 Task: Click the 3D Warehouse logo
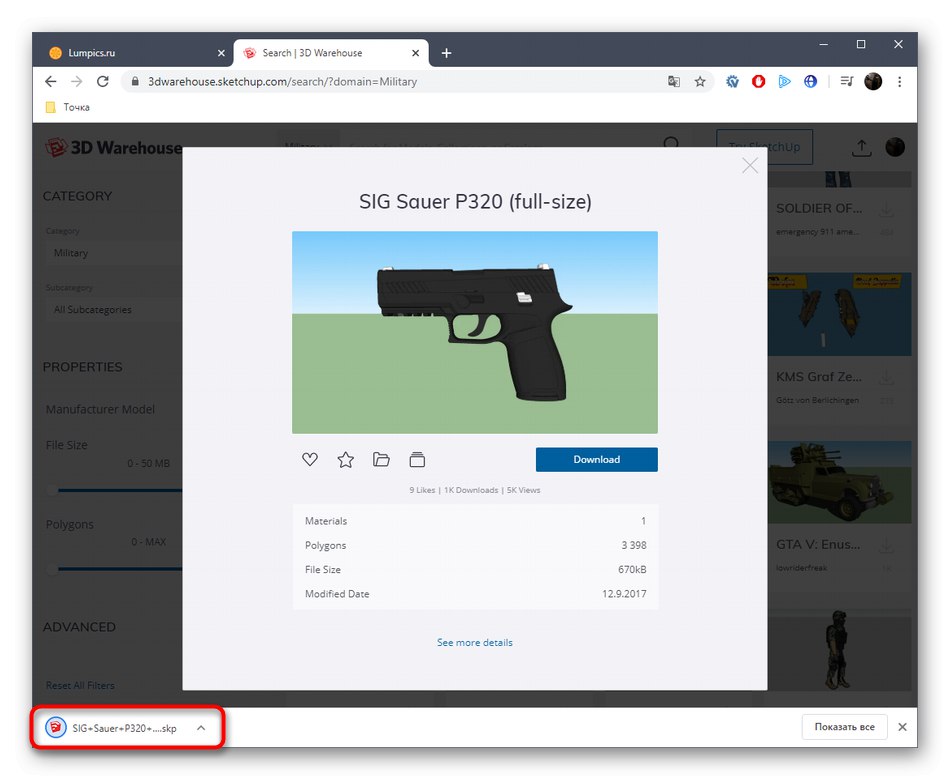click(113, 148)
